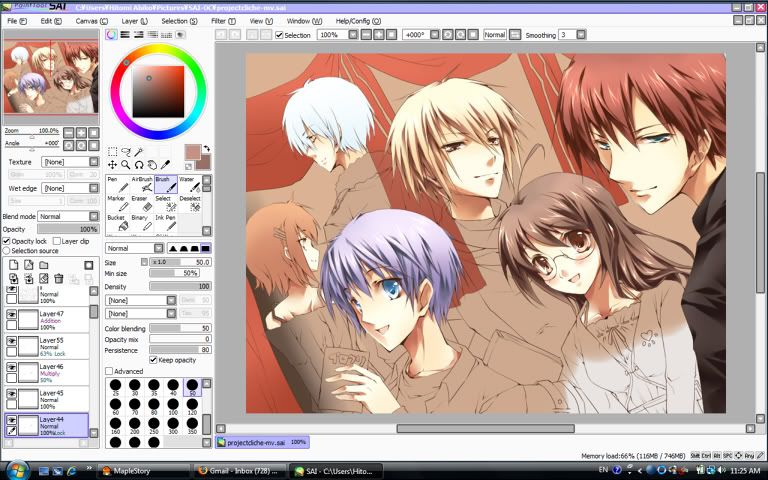The width and height of the screenshot is (768, 480).
Task: Uncheck the Keep opacity checkbox
Action: [153, 360]
